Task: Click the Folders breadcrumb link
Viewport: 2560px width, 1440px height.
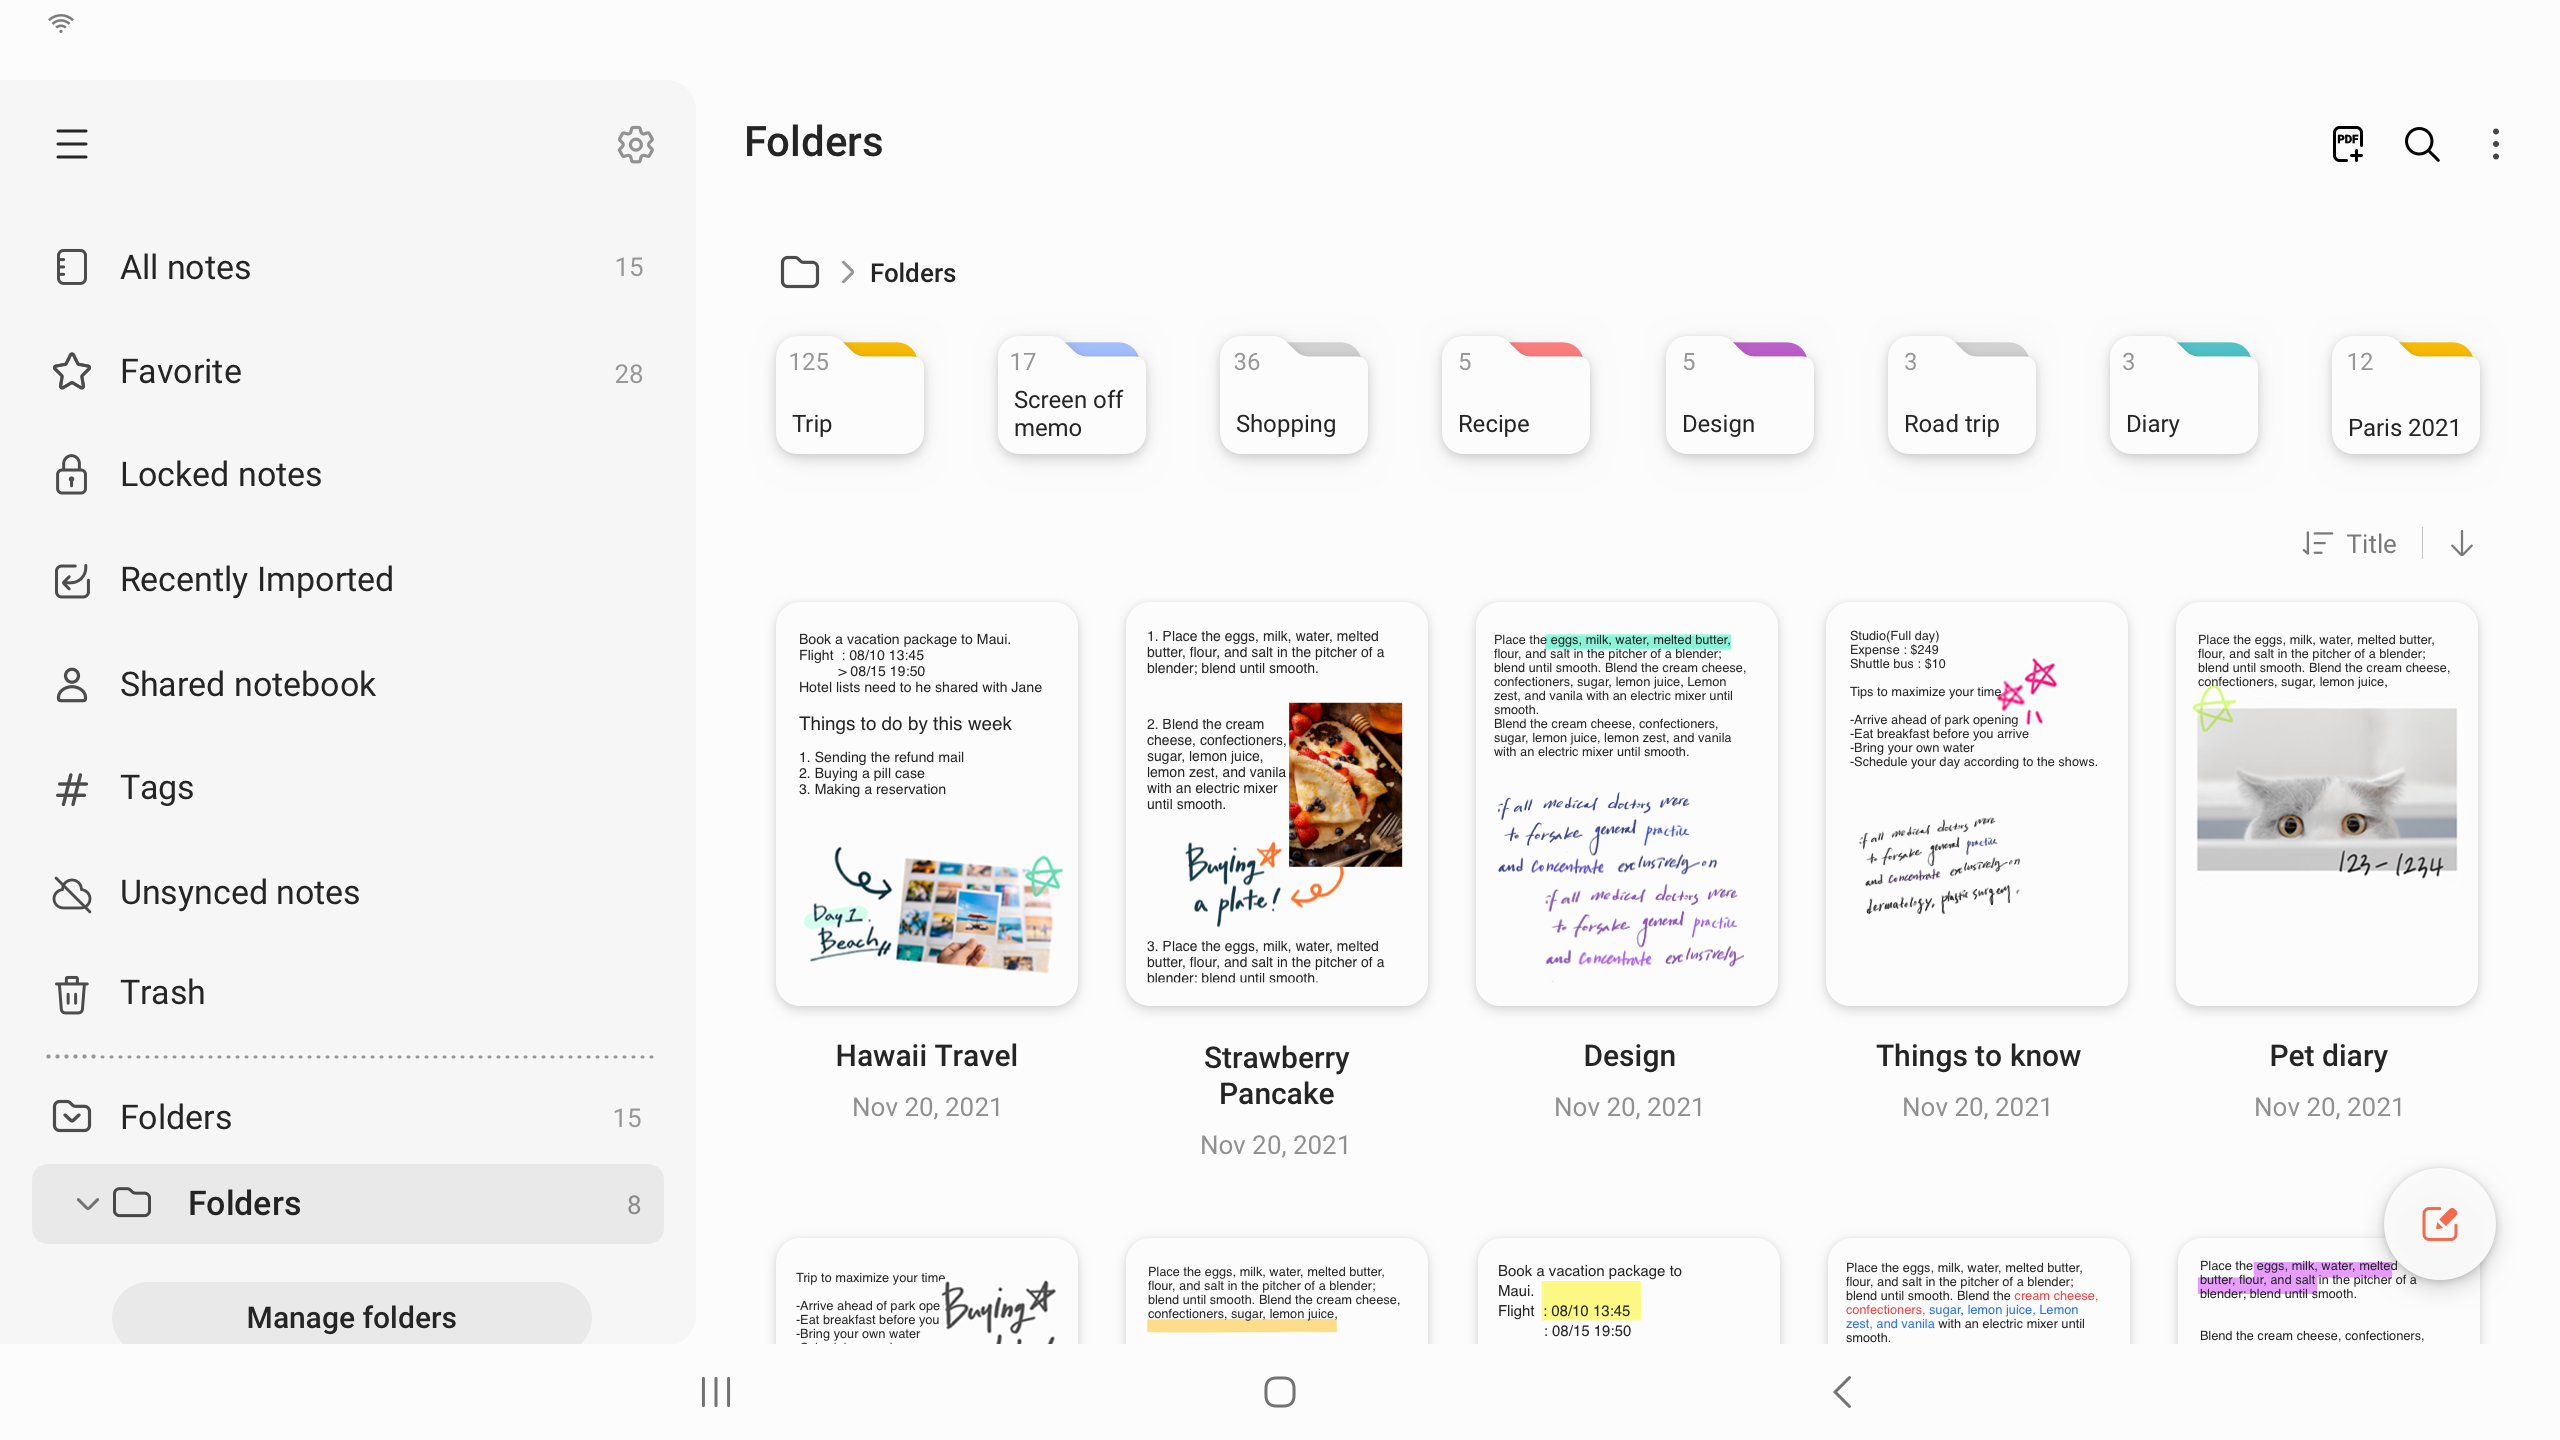Action: point(912,272)
